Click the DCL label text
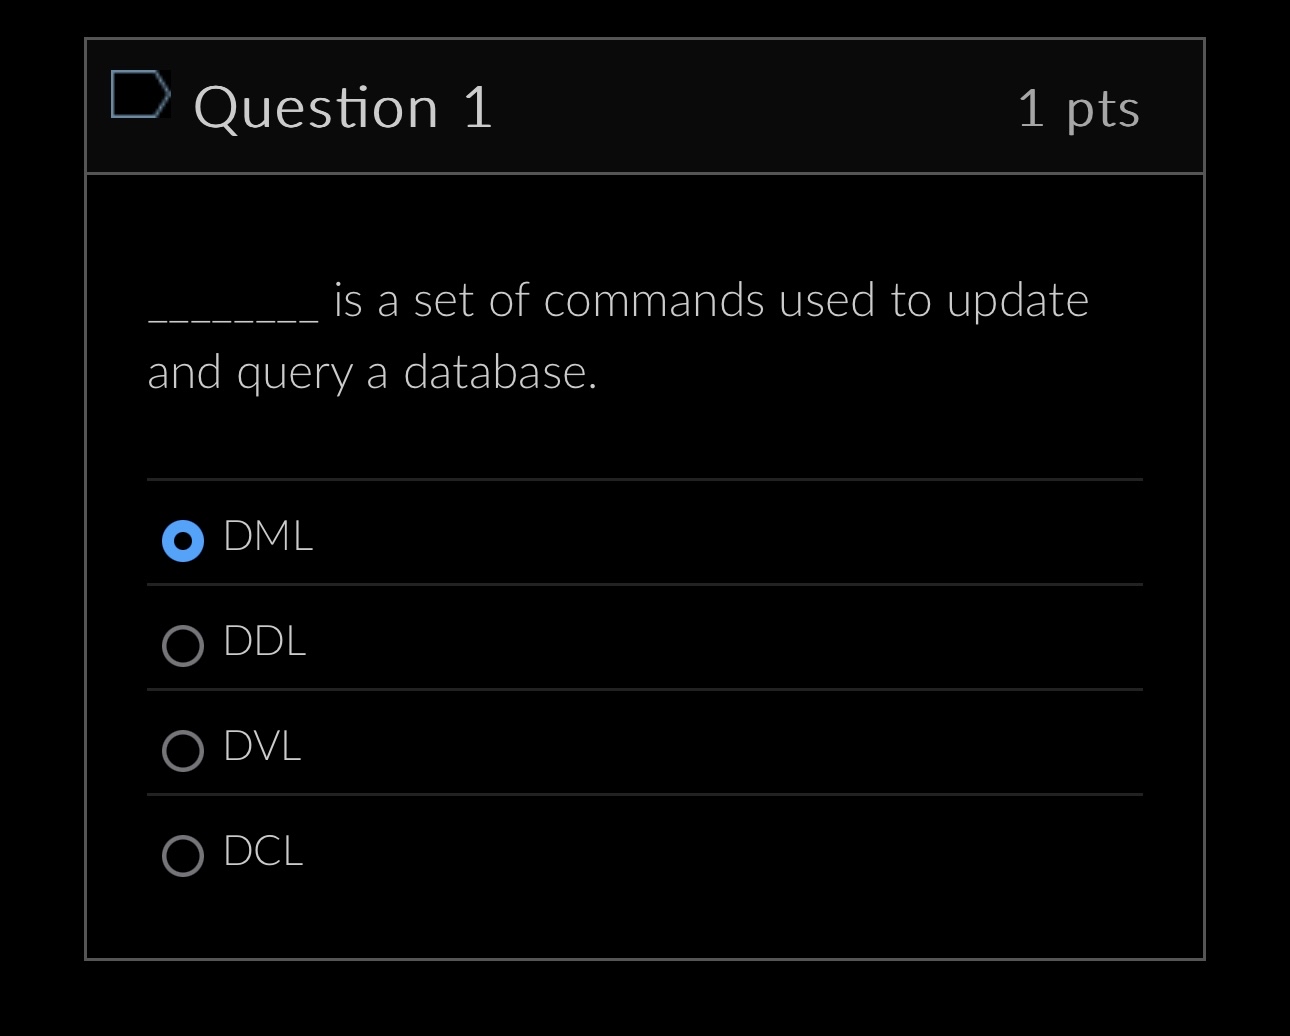Viewport: 1290px width, 1036px height. pyautogui.click(x=262, y=853)
